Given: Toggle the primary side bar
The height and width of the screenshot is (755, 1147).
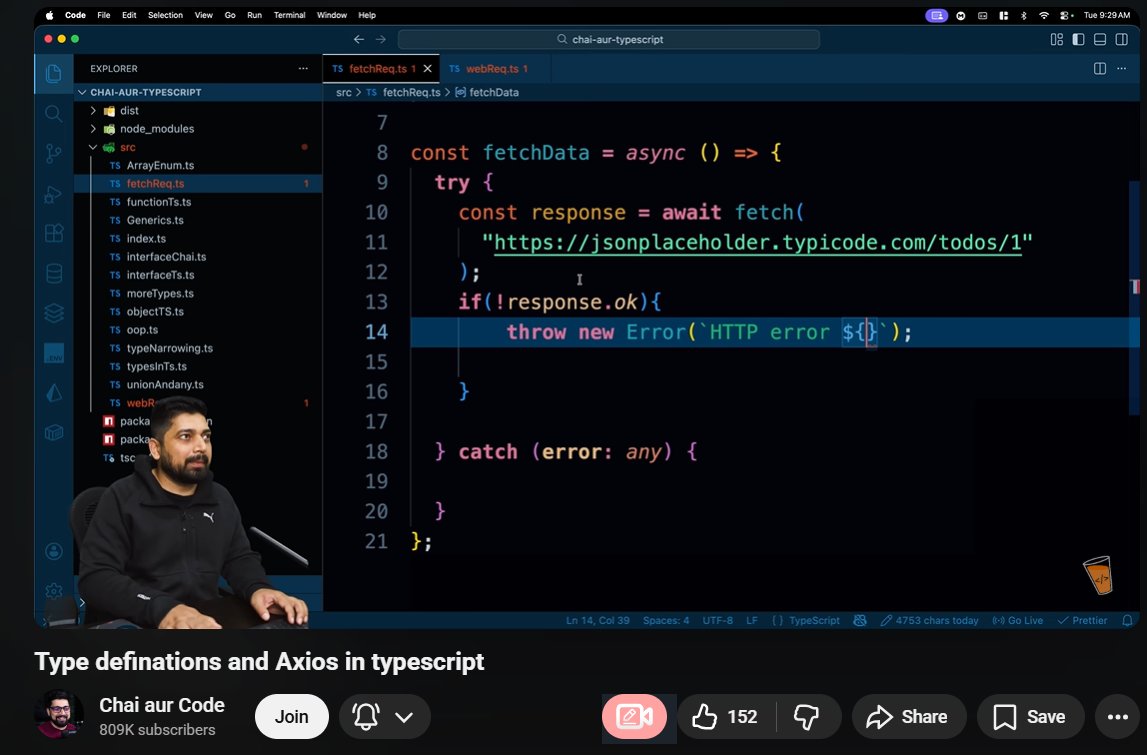Looking at the screenshot, I should coord(1078,40).
